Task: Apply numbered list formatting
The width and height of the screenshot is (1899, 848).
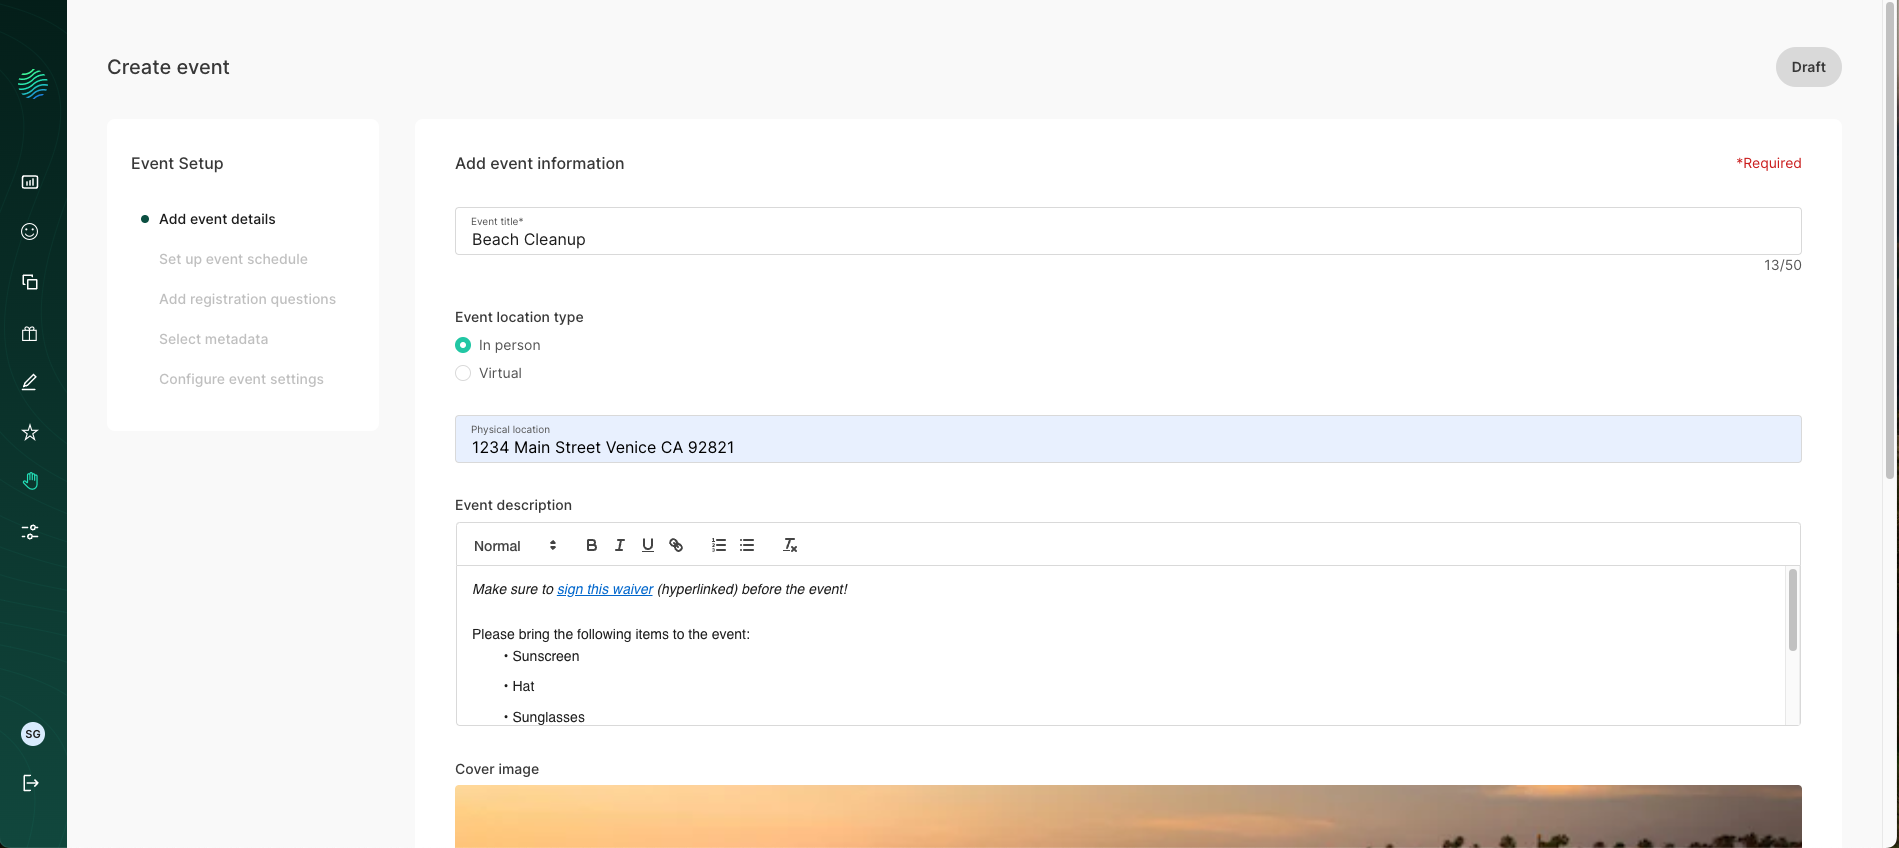Action: click(x=719, y=545)
